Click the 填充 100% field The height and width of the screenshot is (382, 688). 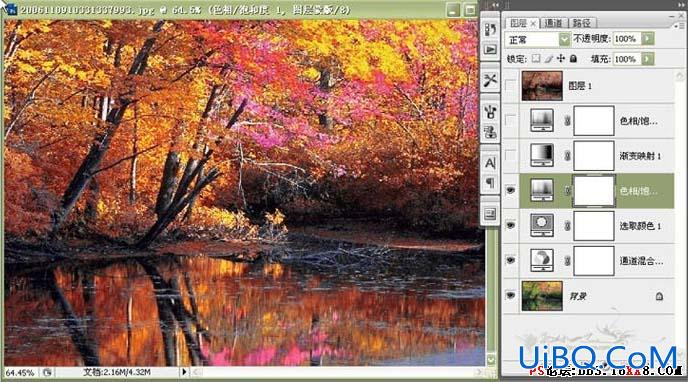click(x=627, y=58)
